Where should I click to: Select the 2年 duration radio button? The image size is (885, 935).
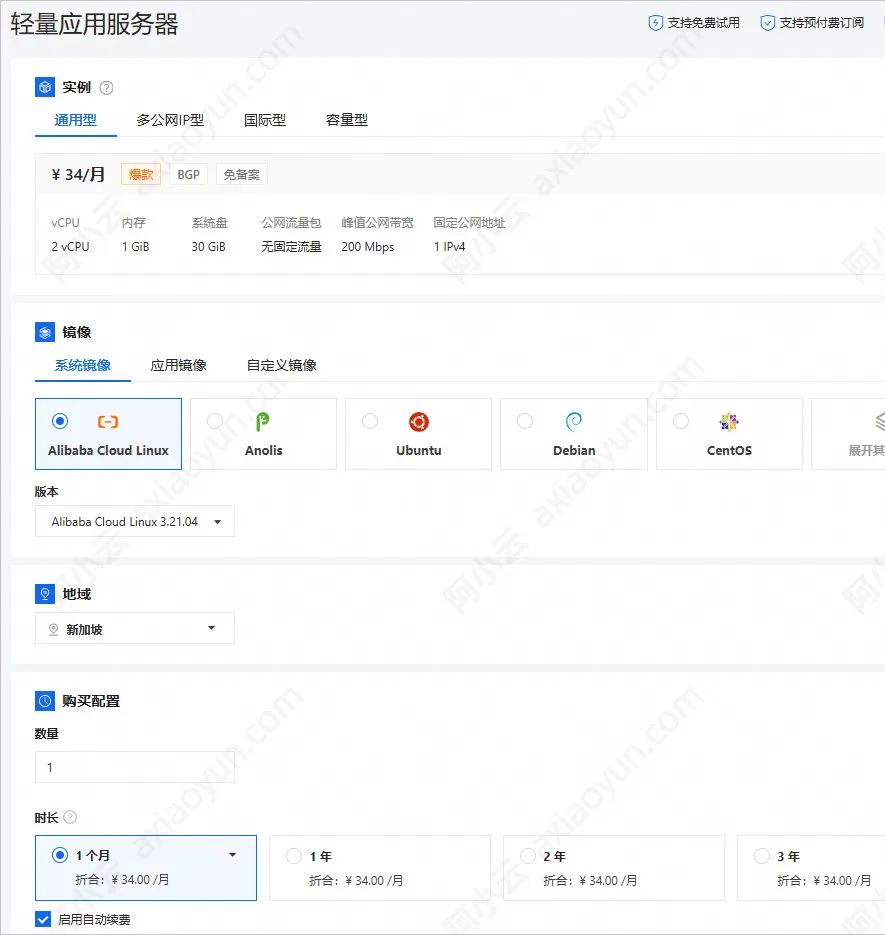(528, 856)
